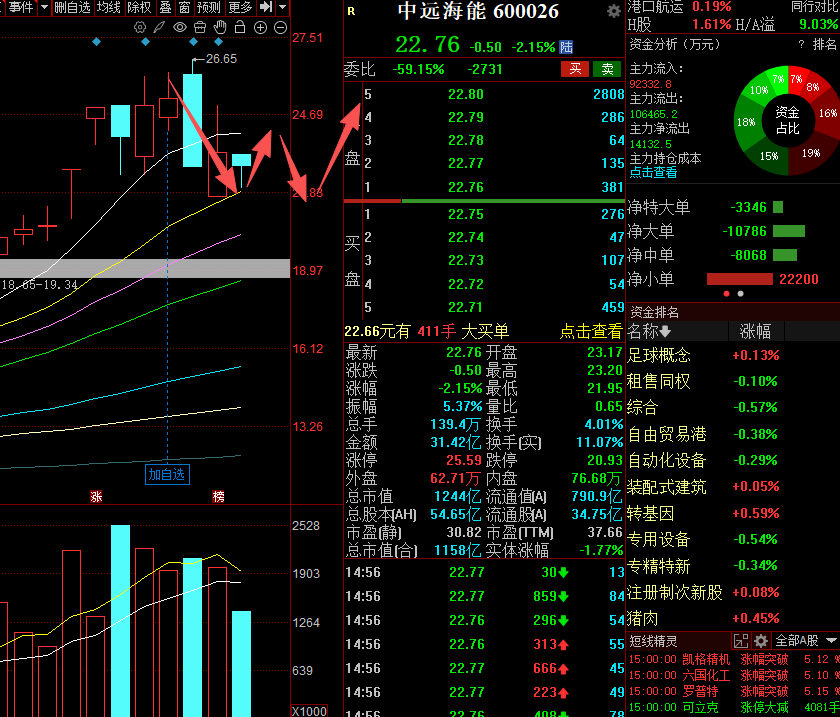Click the collapse-right arrow icon in toolbar
This screenshot has height=717, width=840.
coord(266,7)
